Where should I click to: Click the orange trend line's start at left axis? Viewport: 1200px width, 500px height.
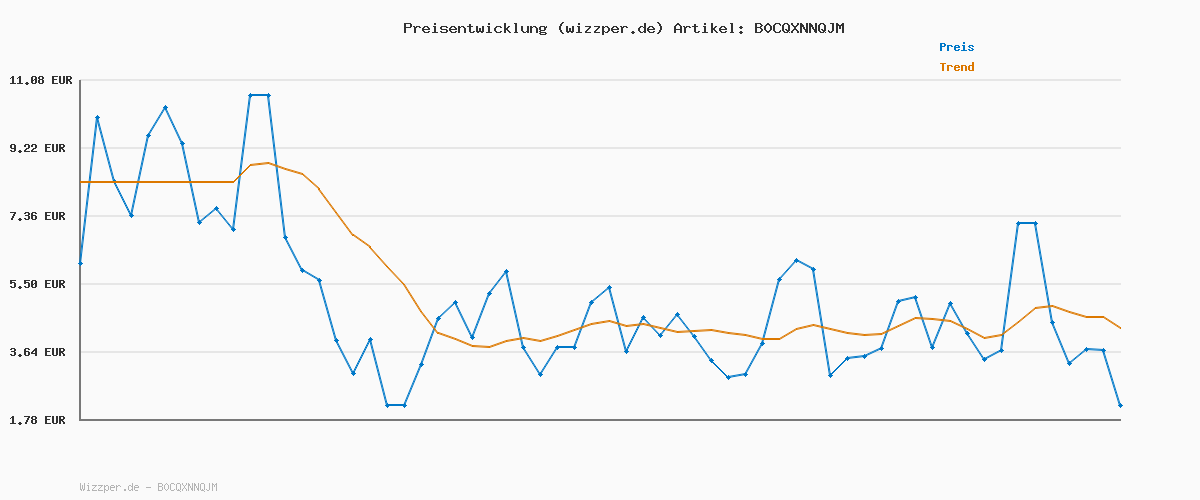pos(81,182)
